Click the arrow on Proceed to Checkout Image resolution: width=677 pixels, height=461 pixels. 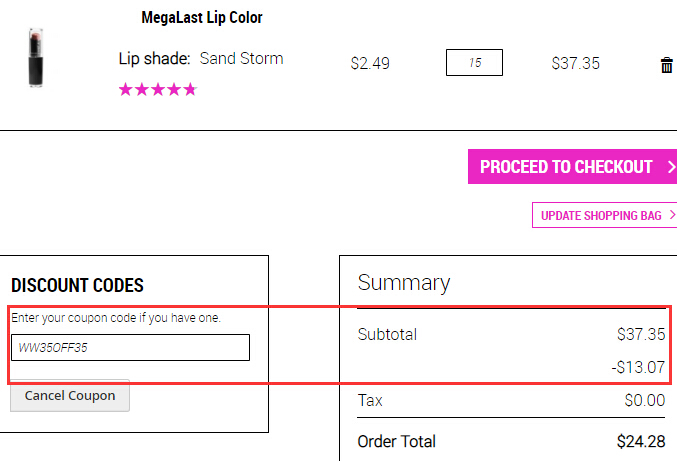coord(671,167)
